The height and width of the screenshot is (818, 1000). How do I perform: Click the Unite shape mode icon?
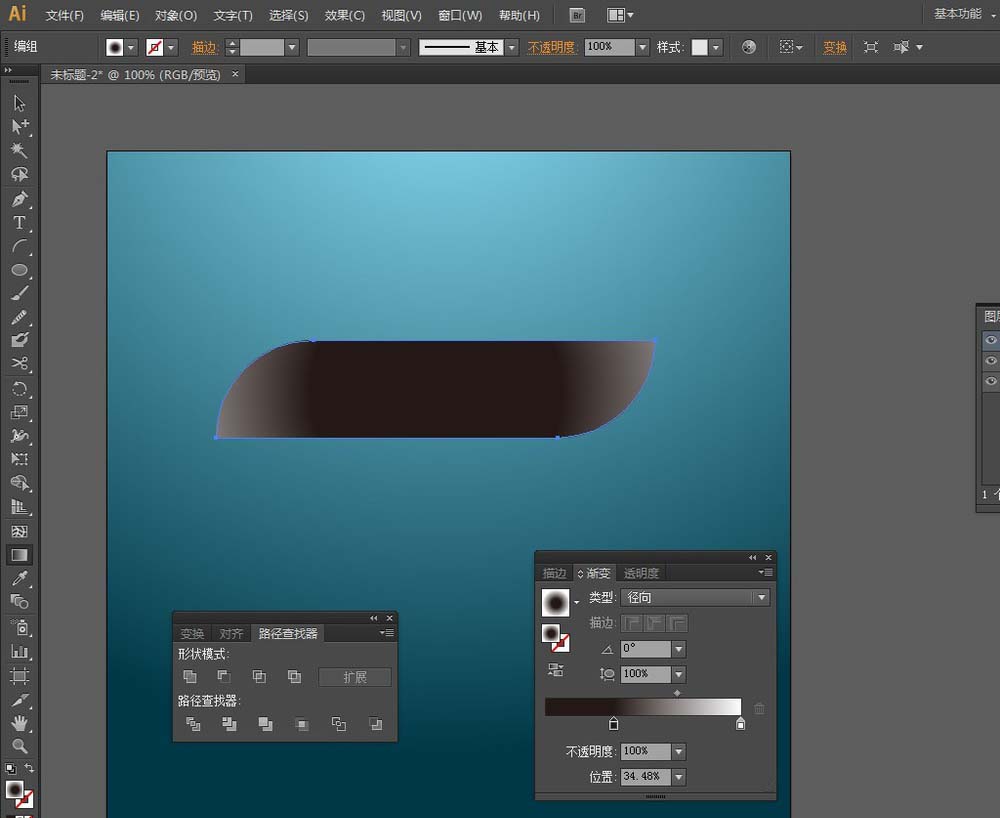pyautogui.click(x=189, y=676)
